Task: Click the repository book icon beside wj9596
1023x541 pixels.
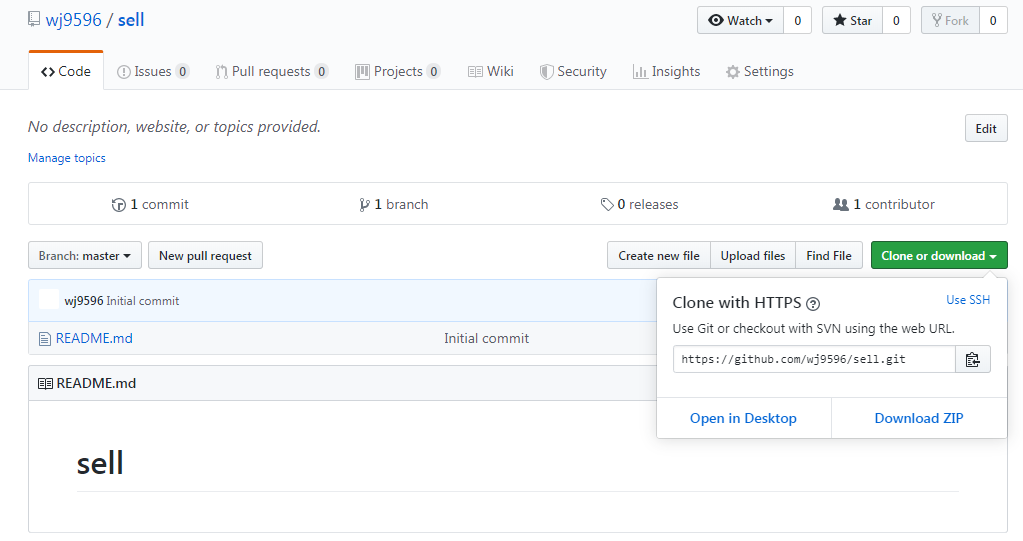Action: pos(34,20)
